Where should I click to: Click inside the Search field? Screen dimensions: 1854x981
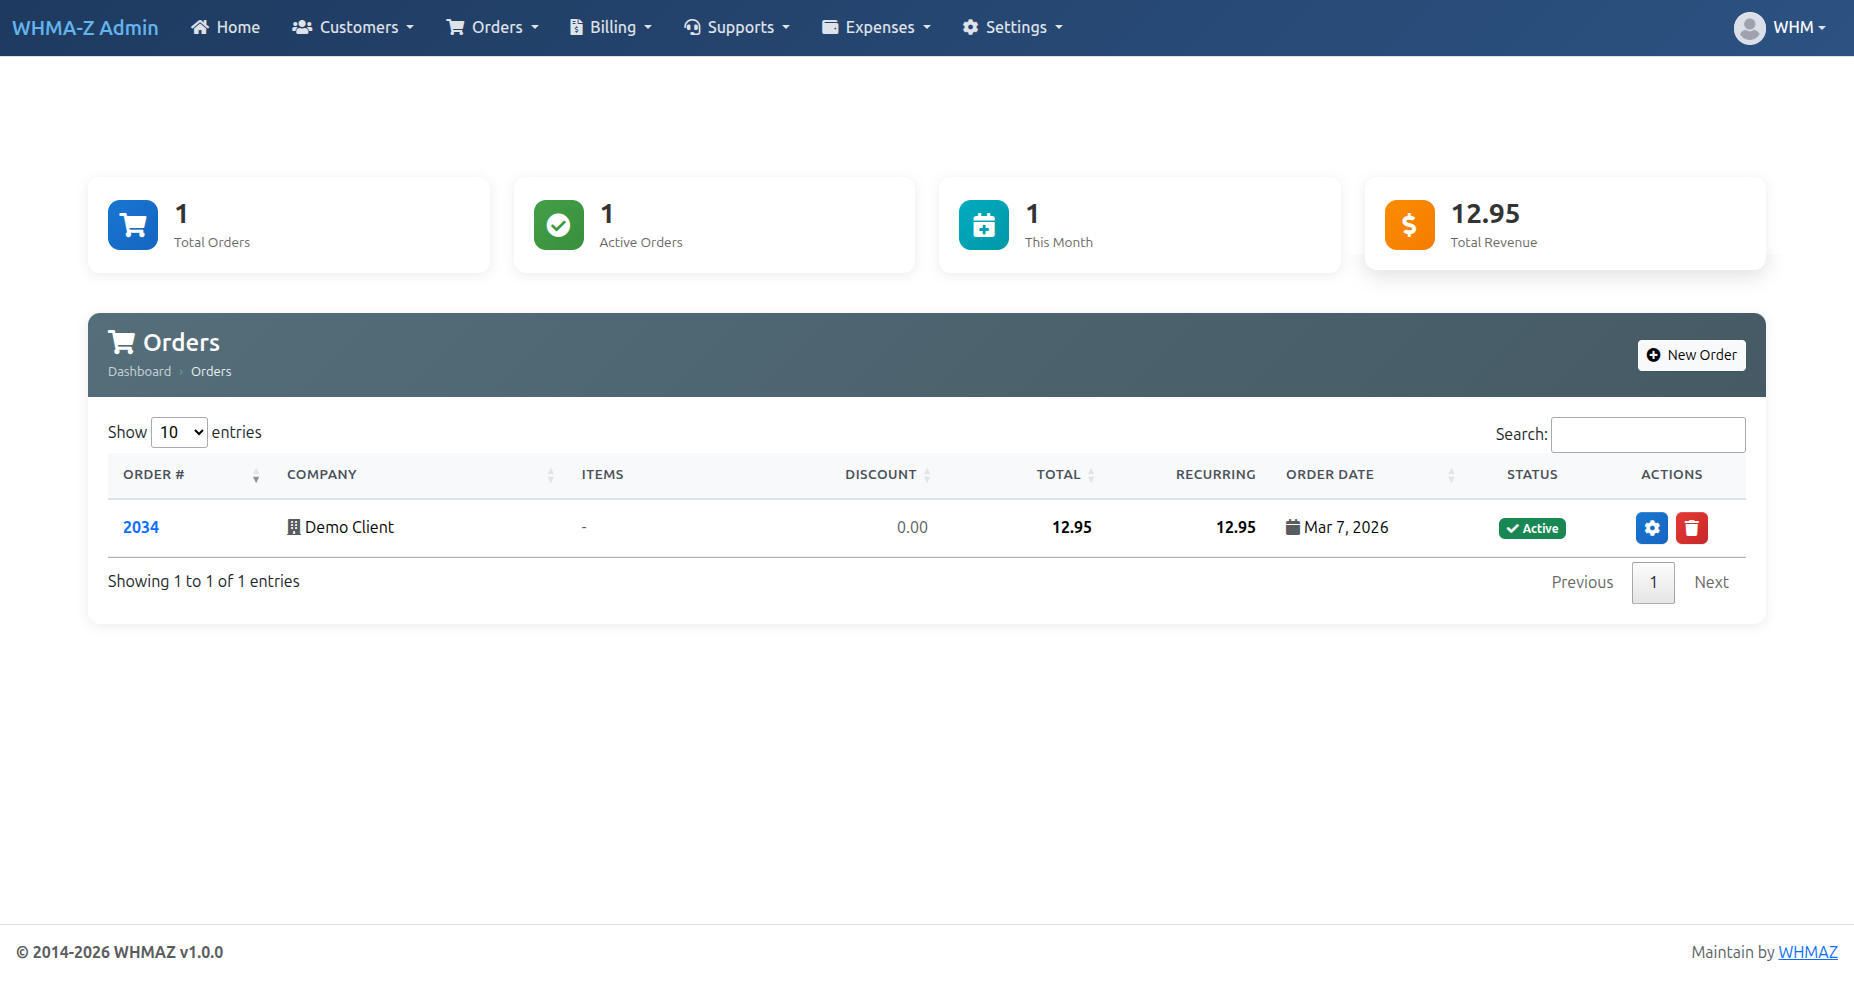(x=1648, y=434)
